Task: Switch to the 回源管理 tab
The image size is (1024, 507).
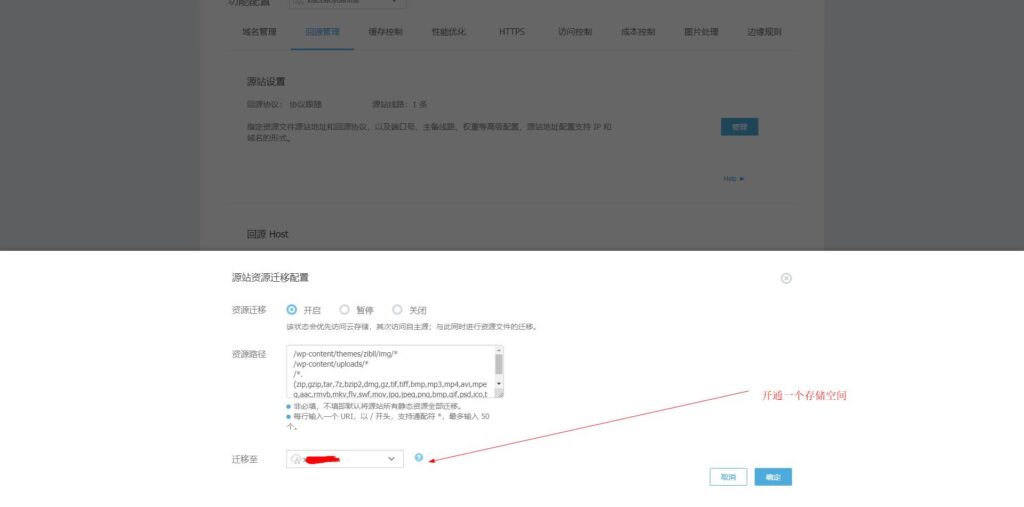Action: click(x=323, y=31)
